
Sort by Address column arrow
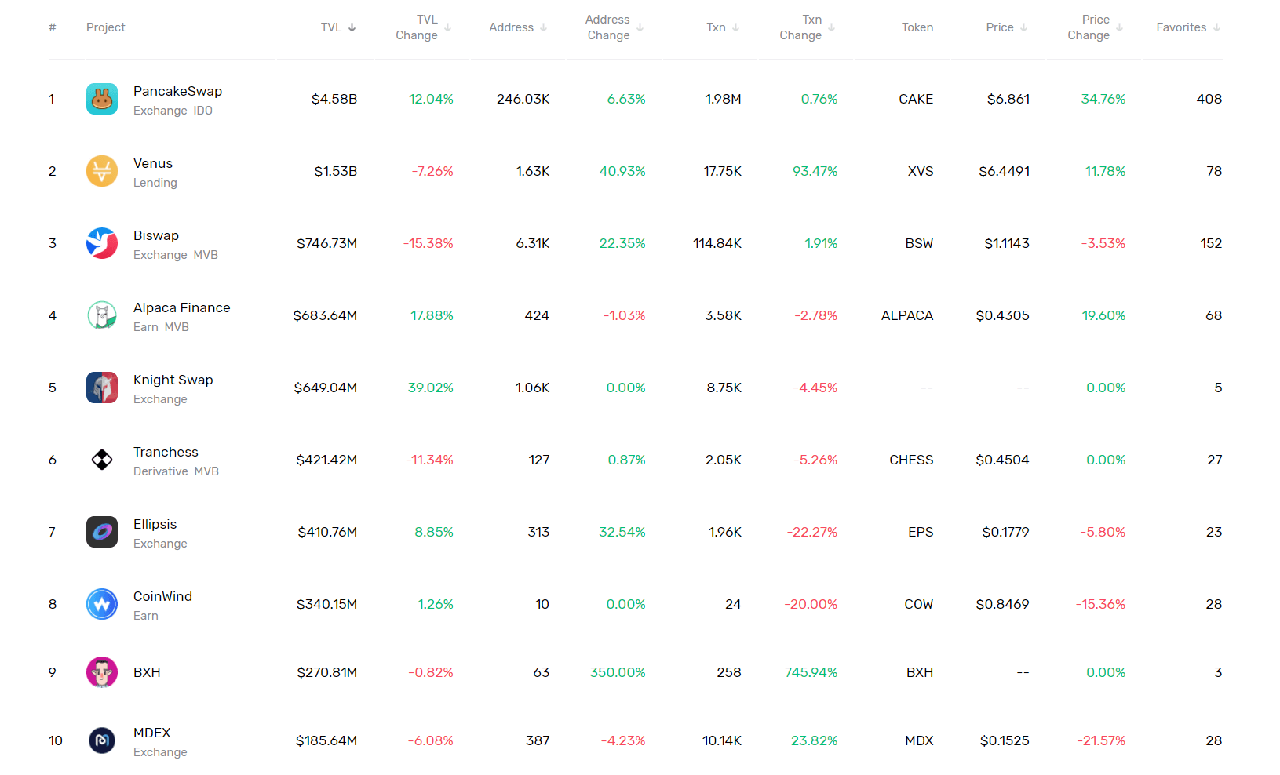pos(543,27)
